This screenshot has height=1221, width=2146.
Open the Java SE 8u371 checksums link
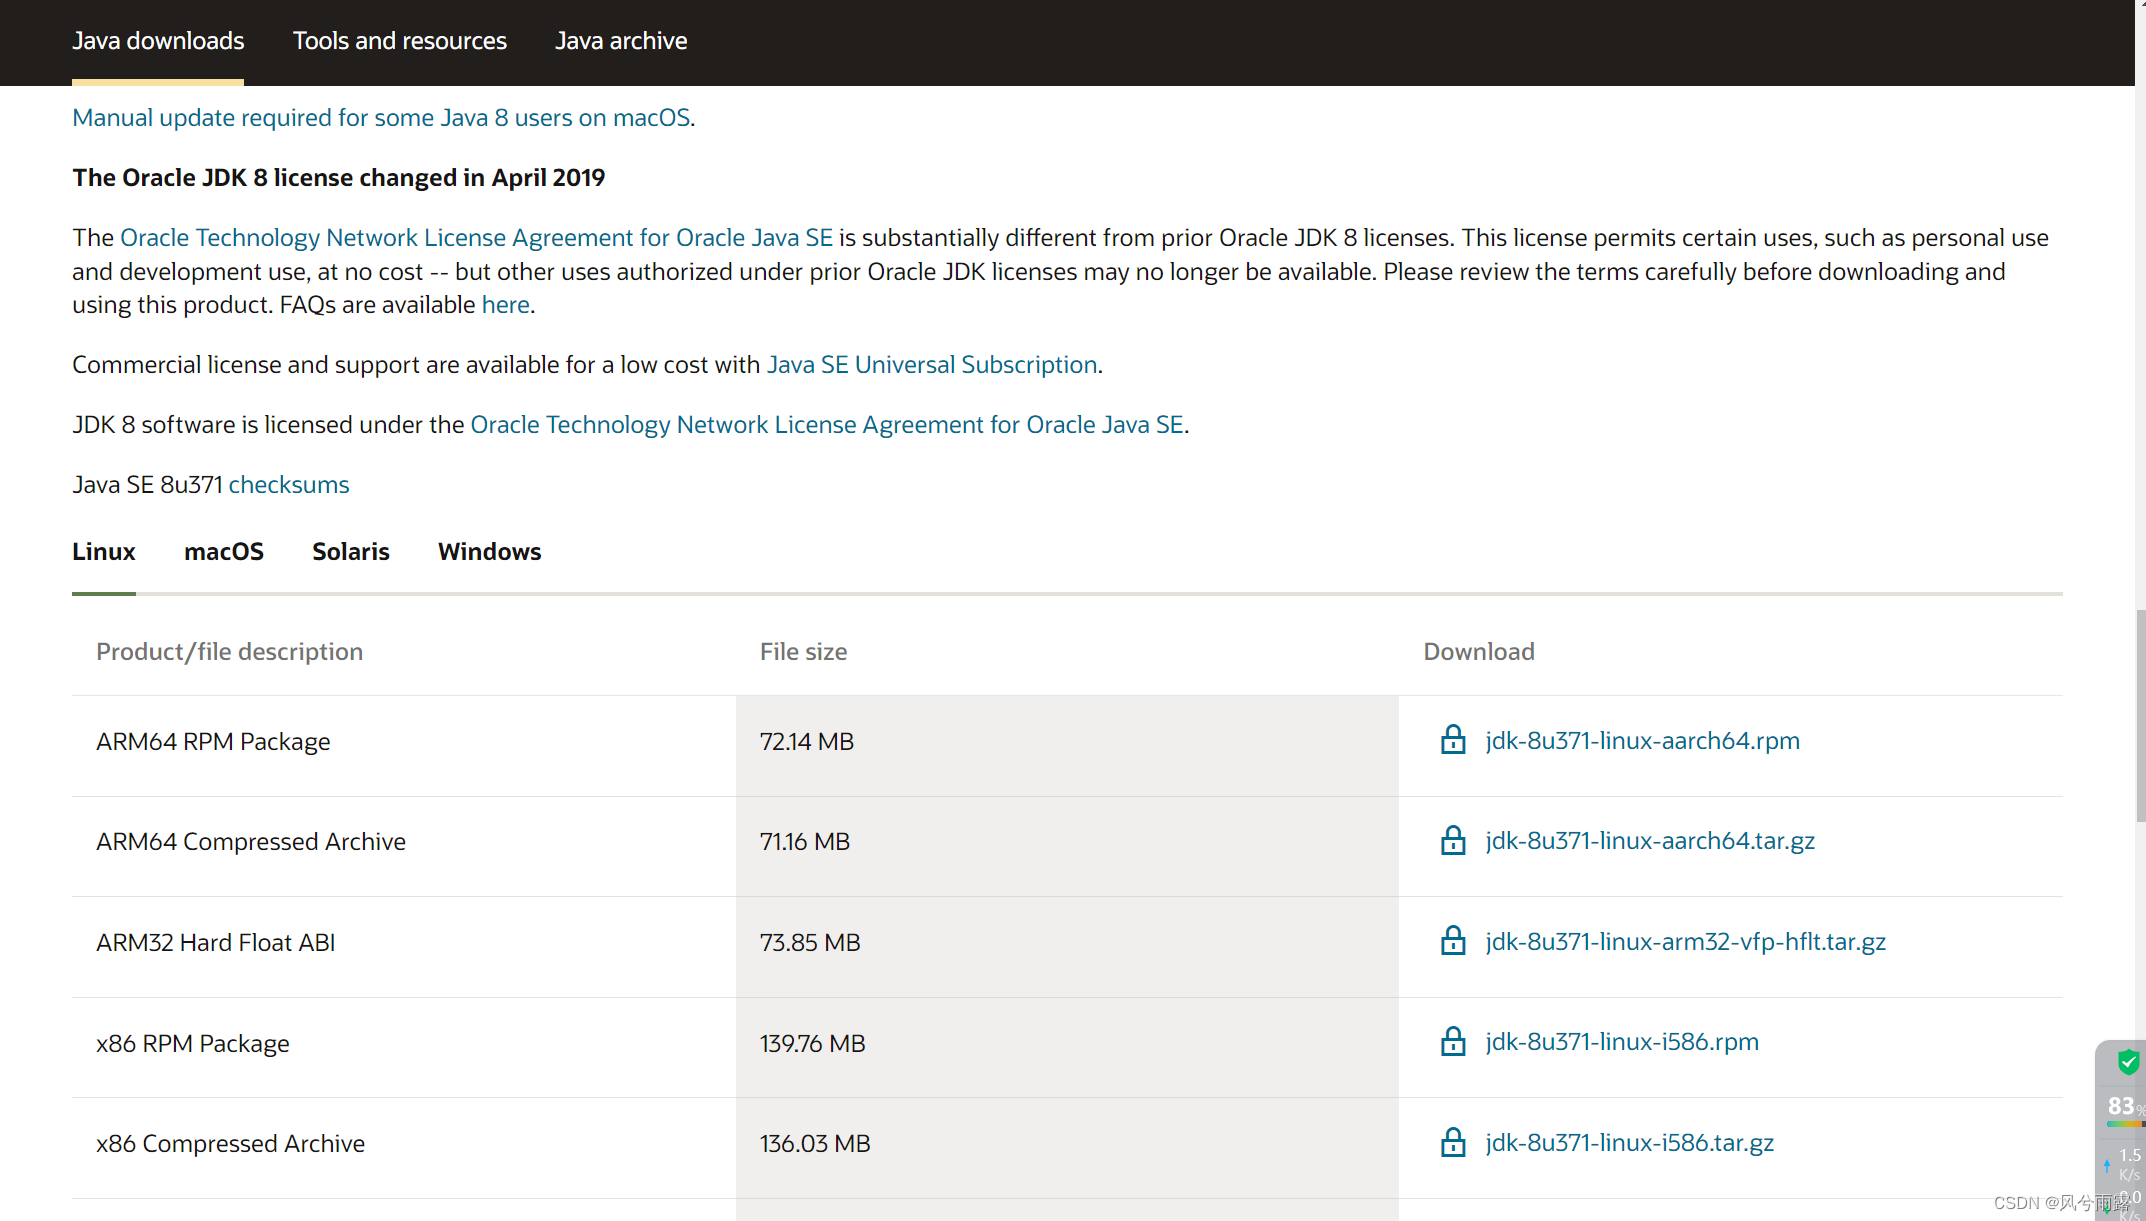click(289, 485)
